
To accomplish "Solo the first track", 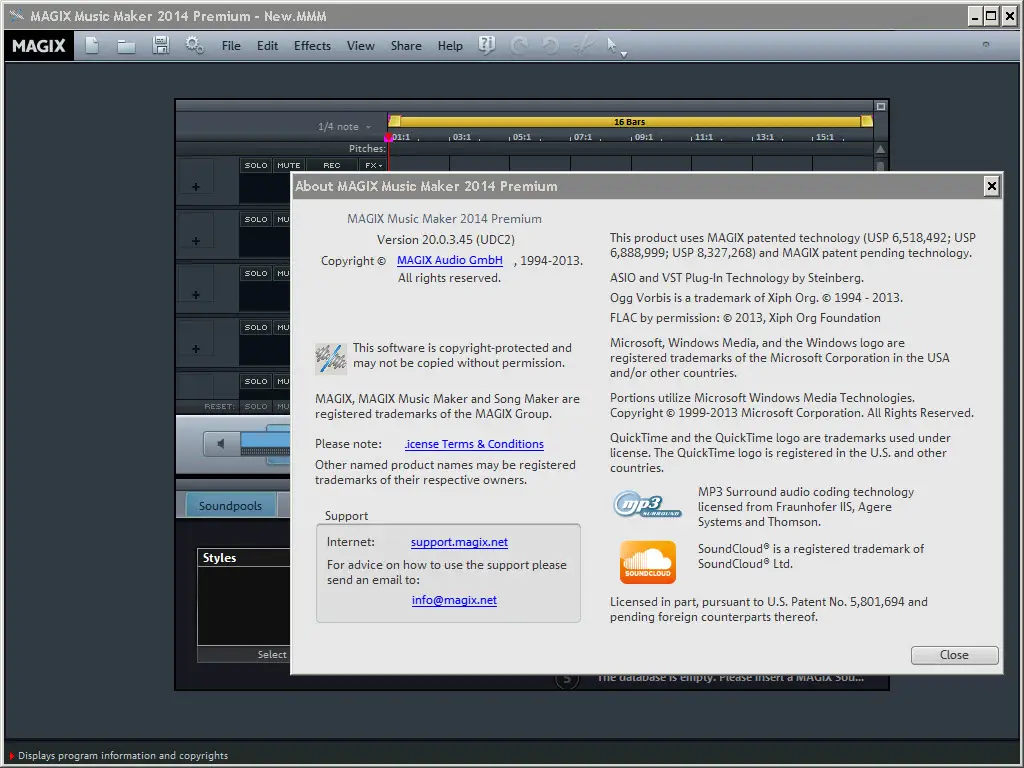I will 256,165.
